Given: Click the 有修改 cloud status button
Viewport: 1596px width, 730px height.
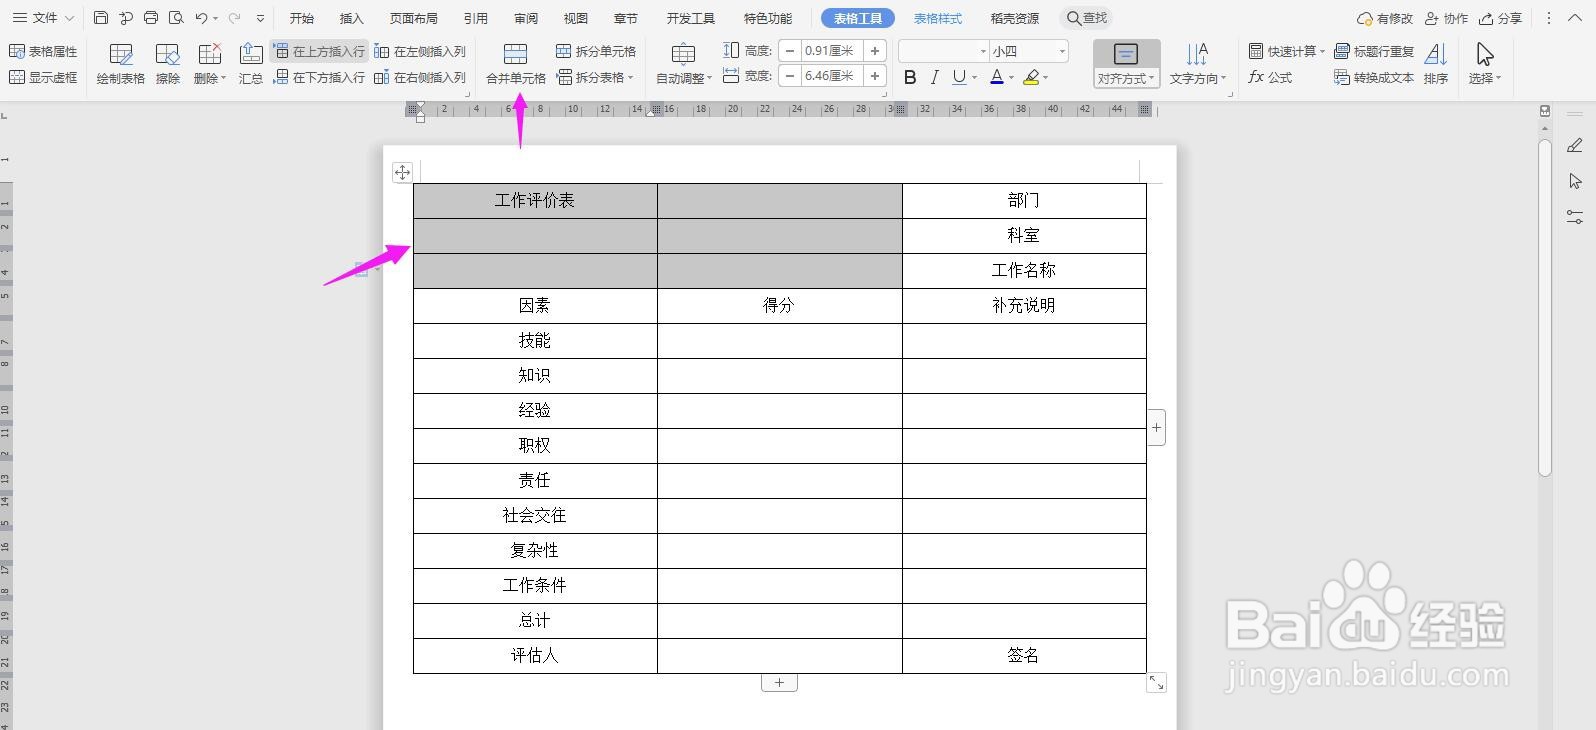Looking at the screenshot, I should coord(1385,18).
